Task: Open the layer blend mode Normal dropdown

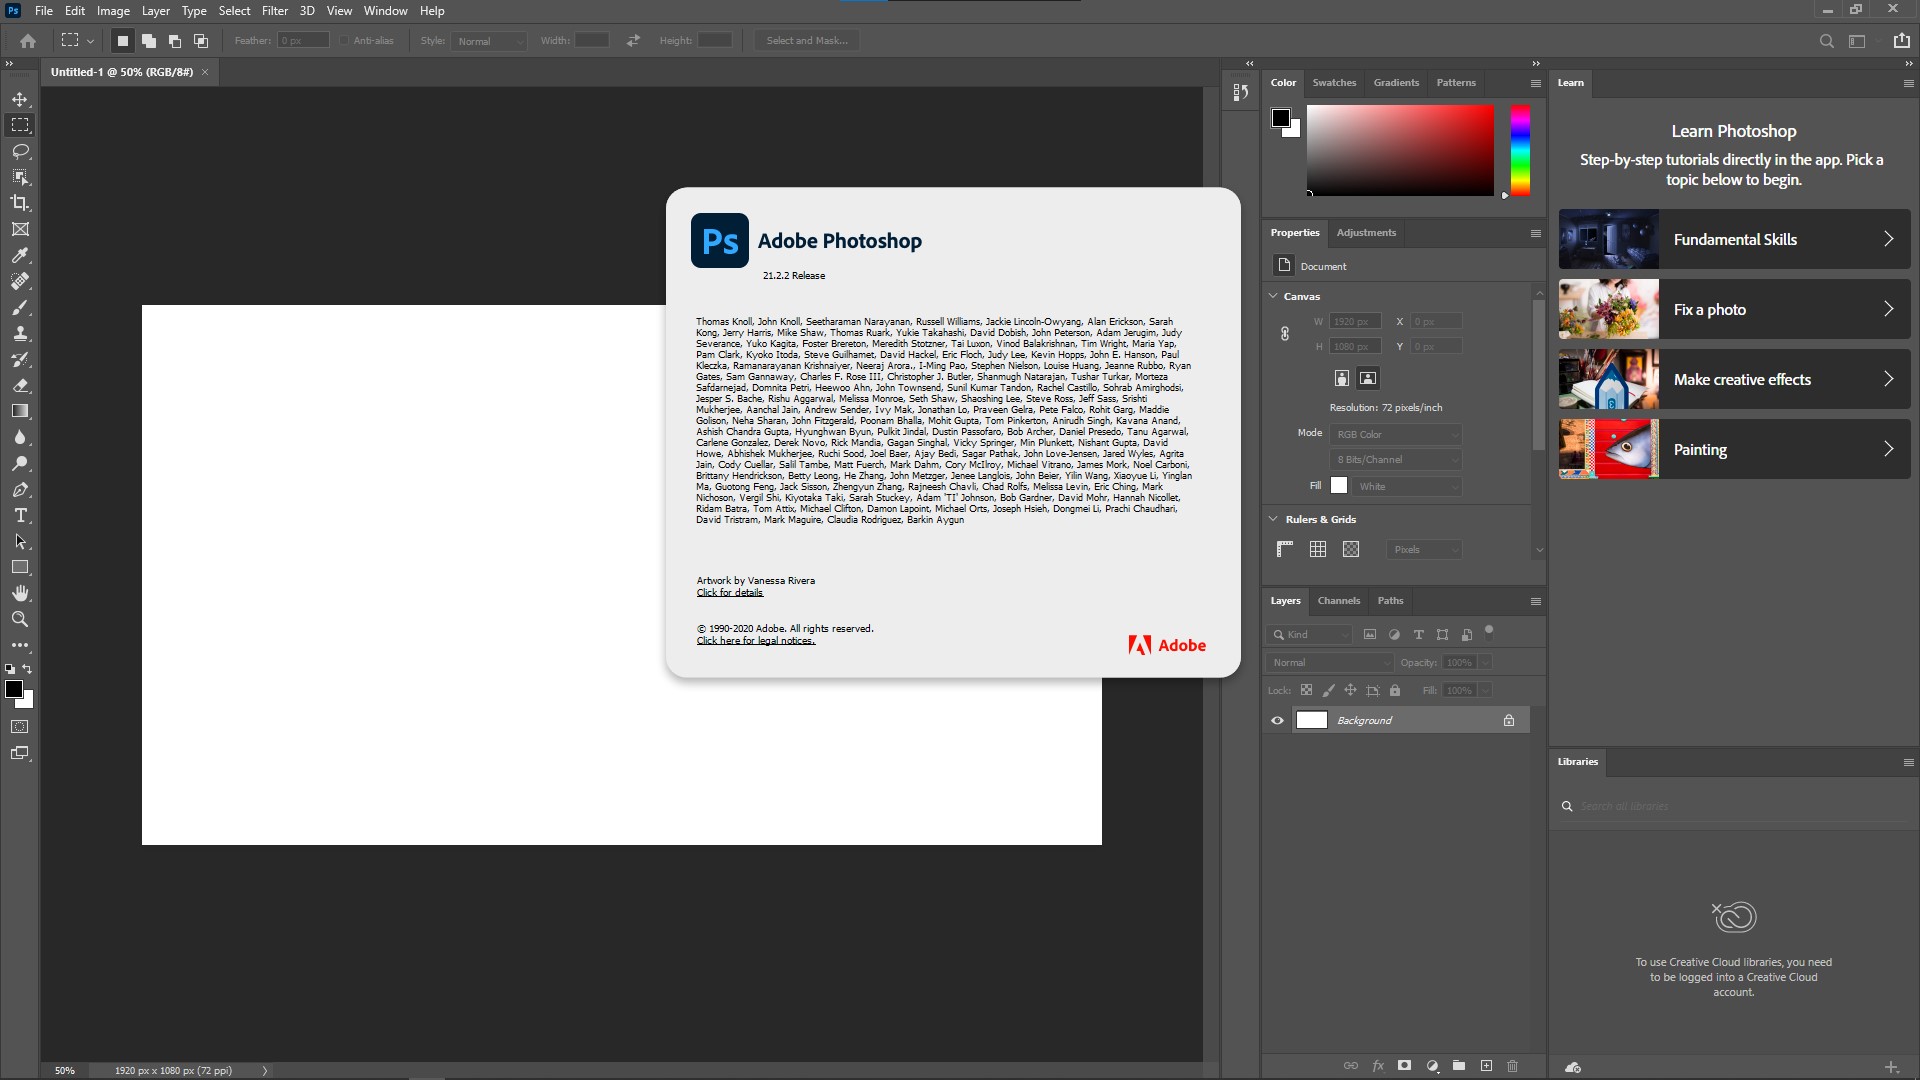Action: click(x=1329, y=662)
